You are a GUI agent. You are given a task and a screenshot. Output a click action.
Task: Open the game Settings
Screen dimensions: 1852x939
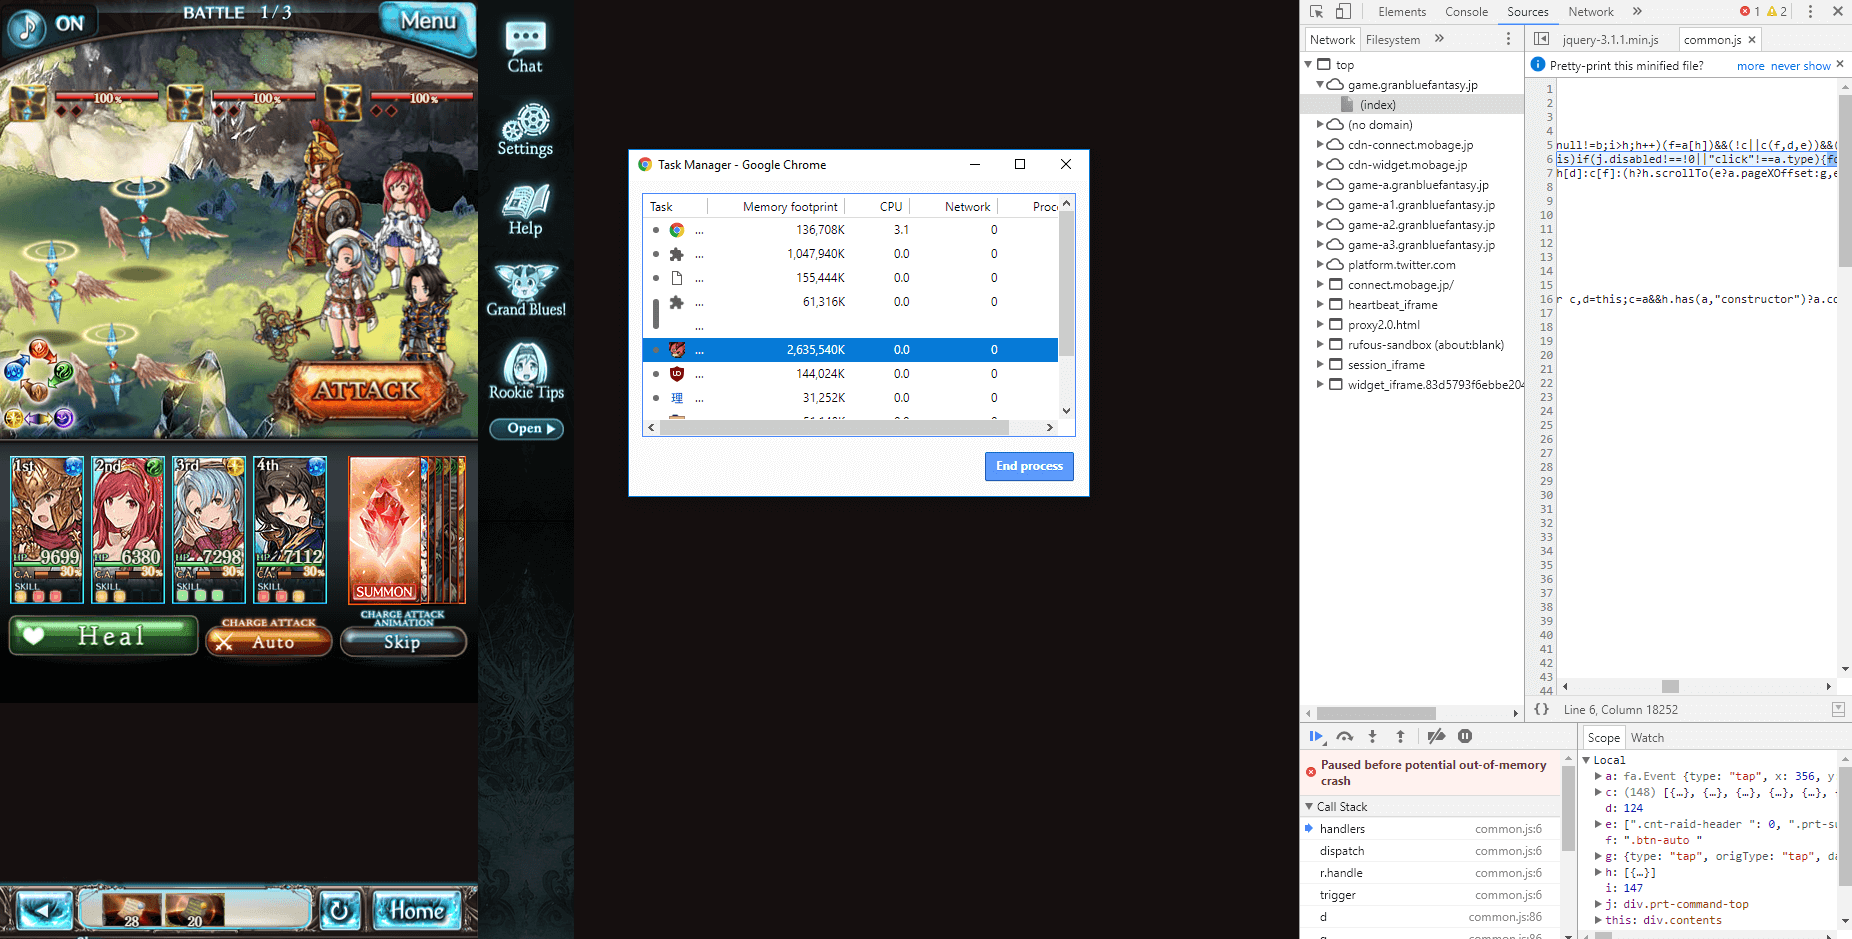(x=525, y=127)
